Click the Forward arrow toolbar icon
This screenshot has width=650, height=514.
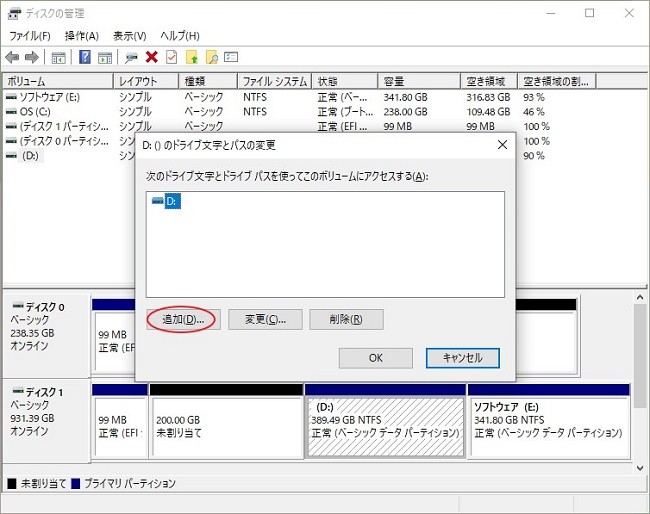pyautogui.click(x=32, y=57)
